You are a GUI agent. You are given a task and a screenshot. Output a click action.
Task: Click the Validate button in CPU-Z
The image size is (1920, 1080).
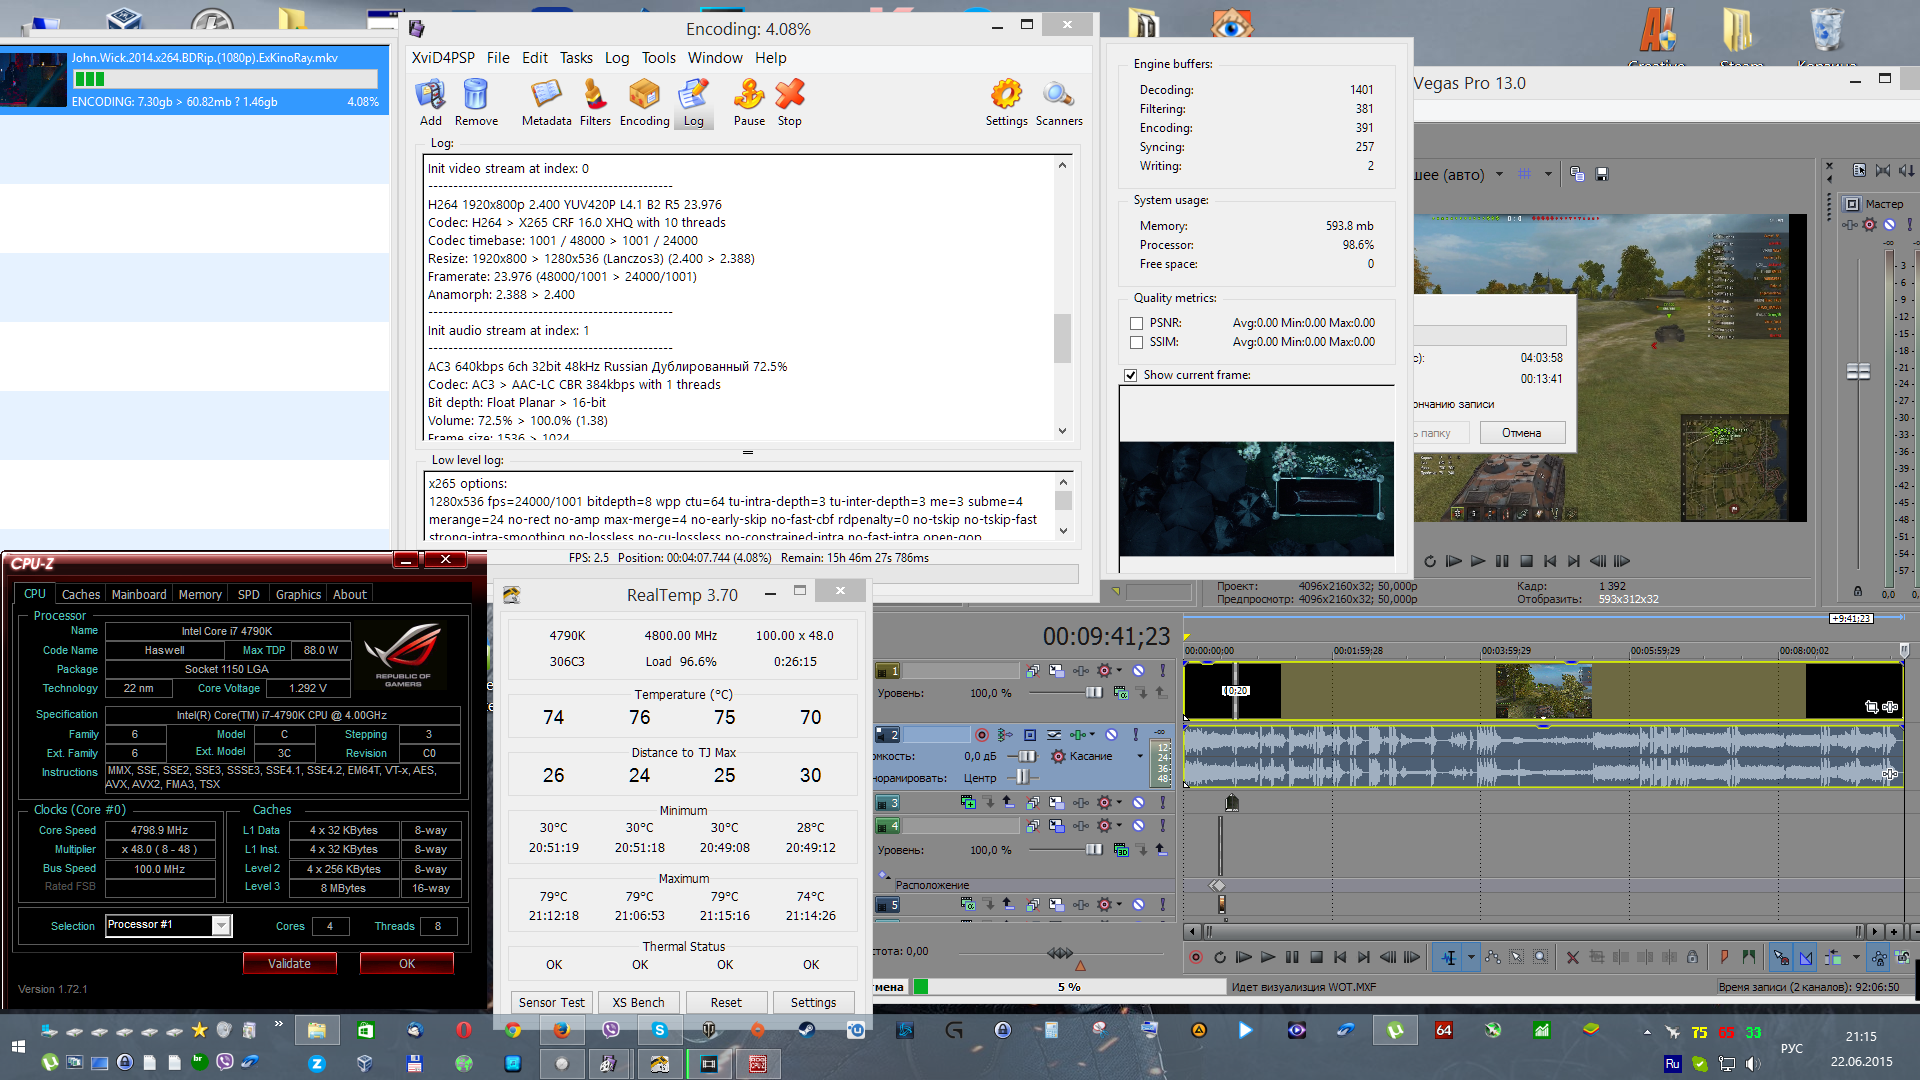[x=289, y=963]
